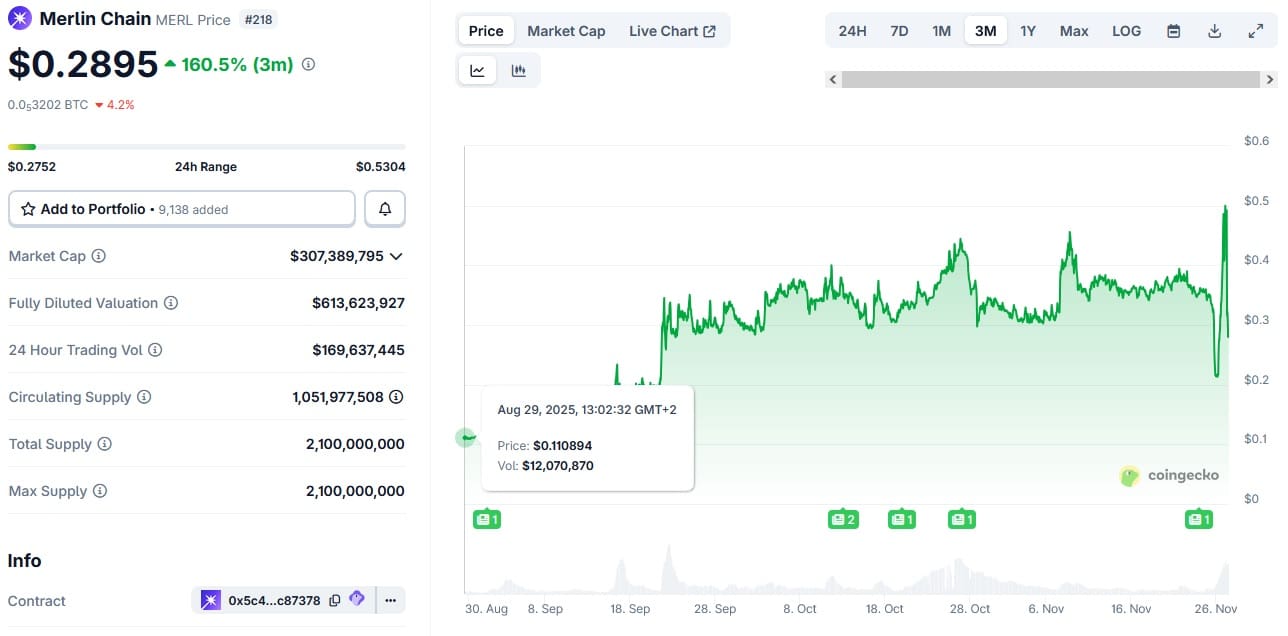
Task: Open the contract more options menu
Action: click(390, 600)
